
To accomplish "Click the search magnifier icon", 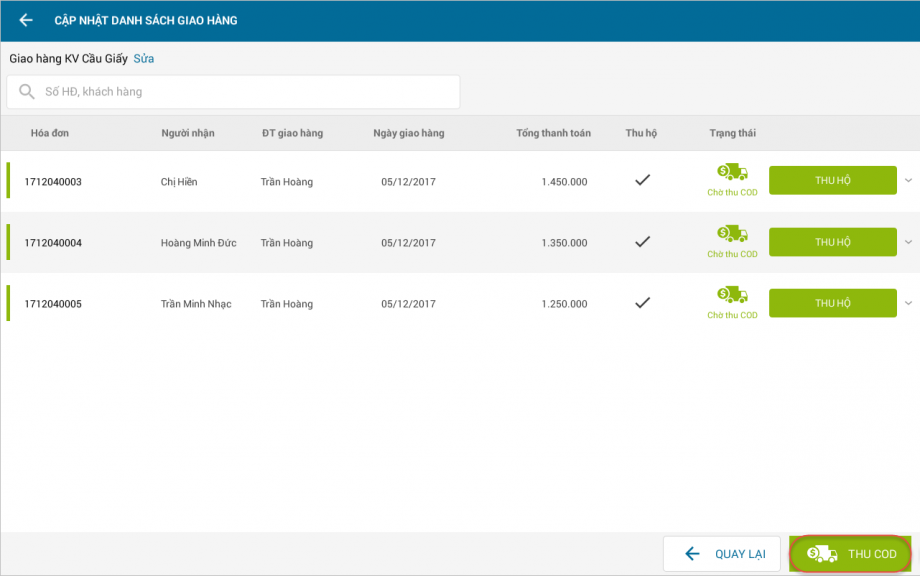I will tap(27, 92).
